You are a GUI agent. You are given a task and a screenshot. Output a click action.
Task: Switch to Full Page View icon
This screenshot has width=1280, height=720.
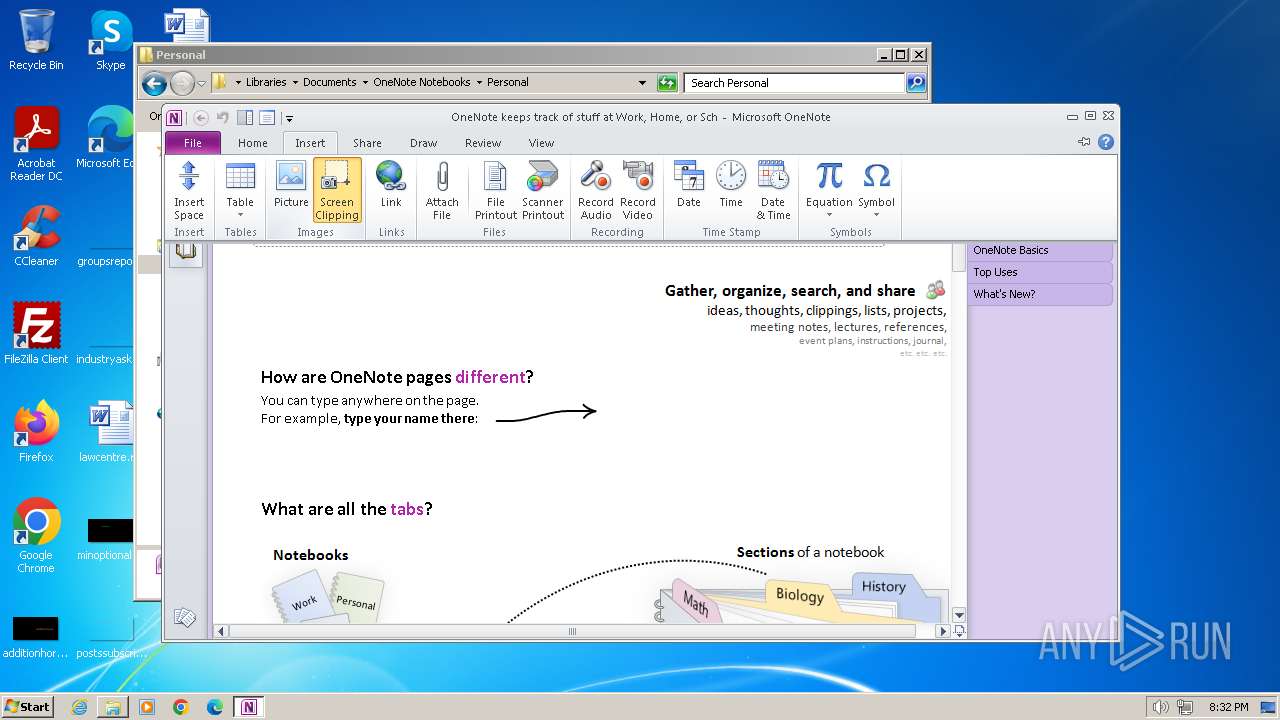[x=267, y=117]
